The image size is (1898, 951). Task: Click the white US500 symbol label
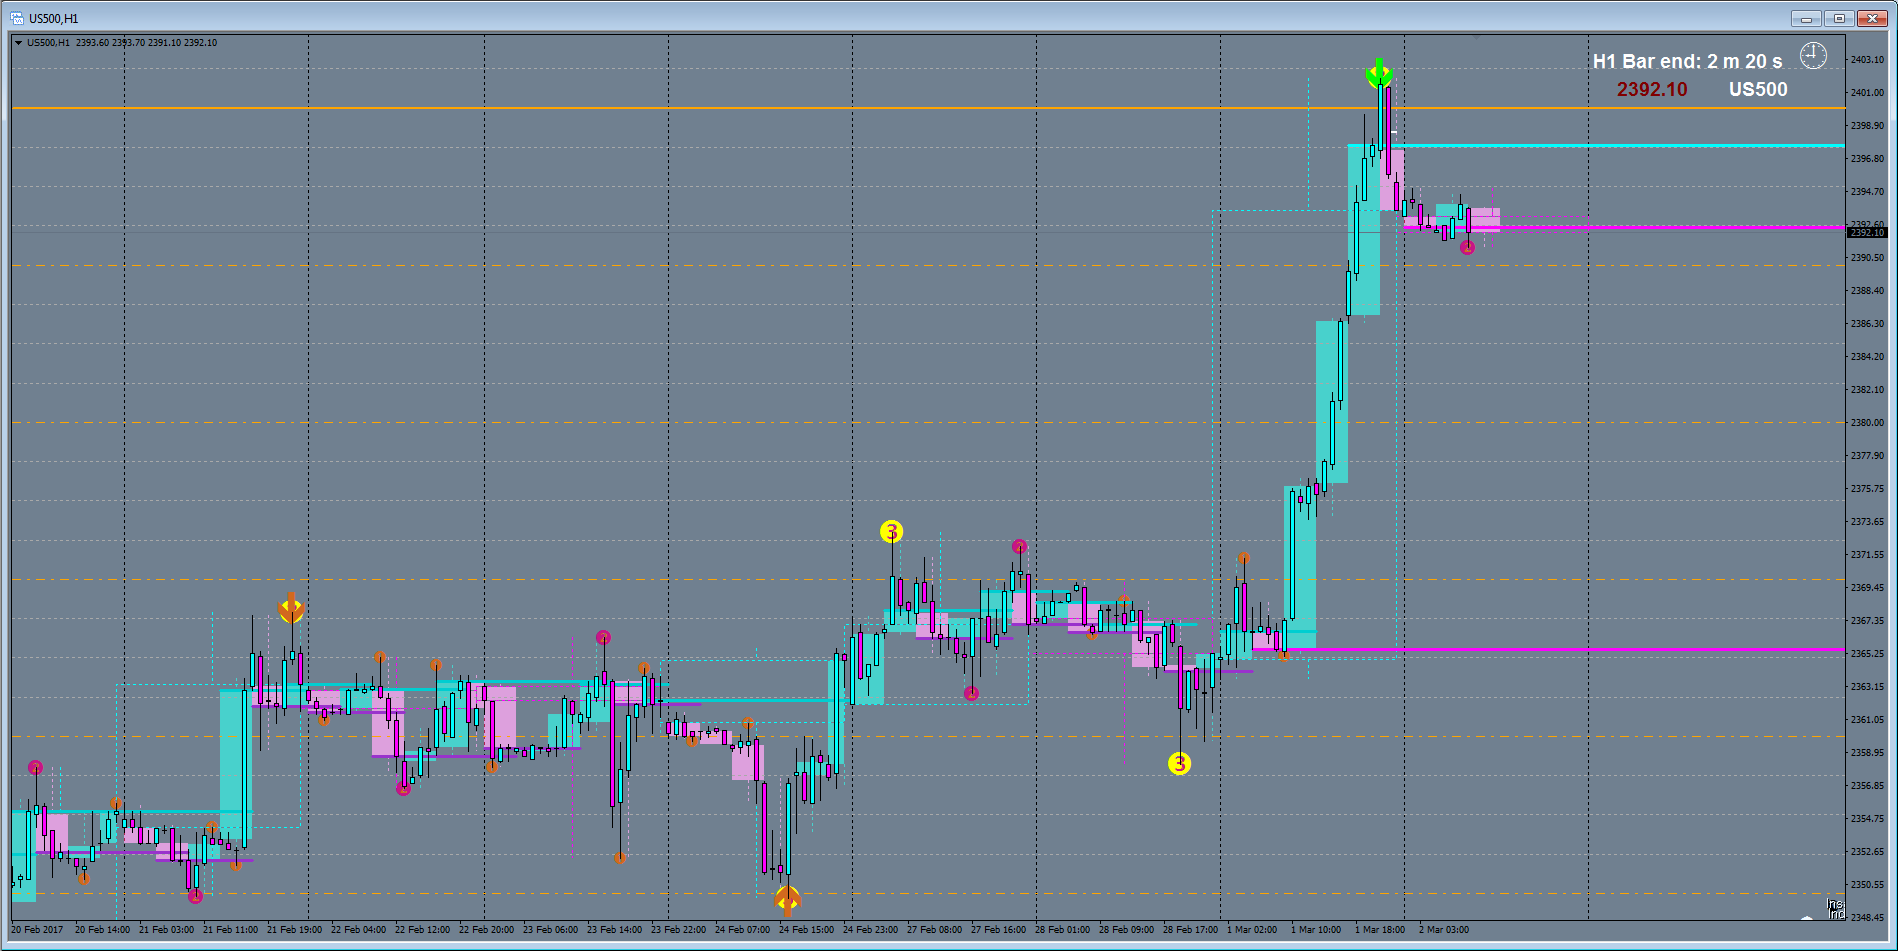pos(1758,89)
